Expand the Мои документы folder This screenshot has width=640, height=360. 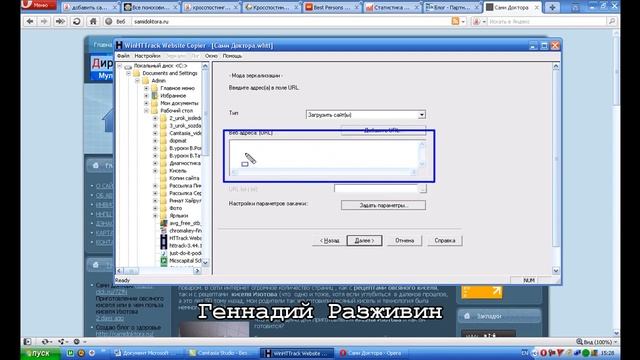(x=146, y=103)
